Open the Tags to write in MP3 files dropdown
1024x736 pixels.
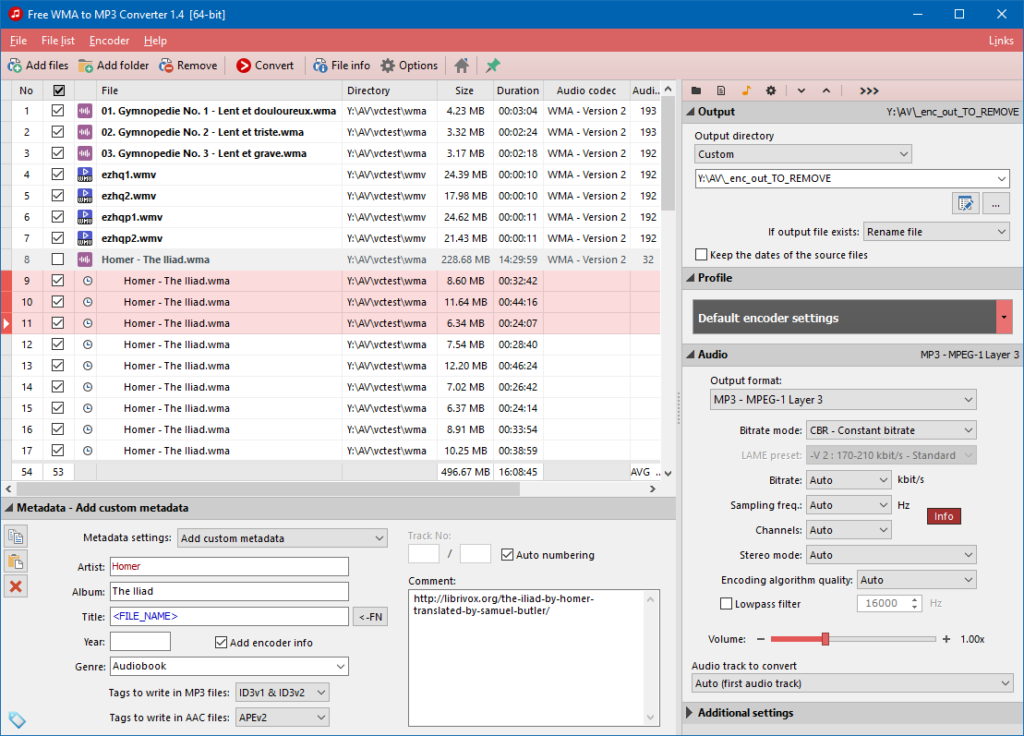pos(282,692)
